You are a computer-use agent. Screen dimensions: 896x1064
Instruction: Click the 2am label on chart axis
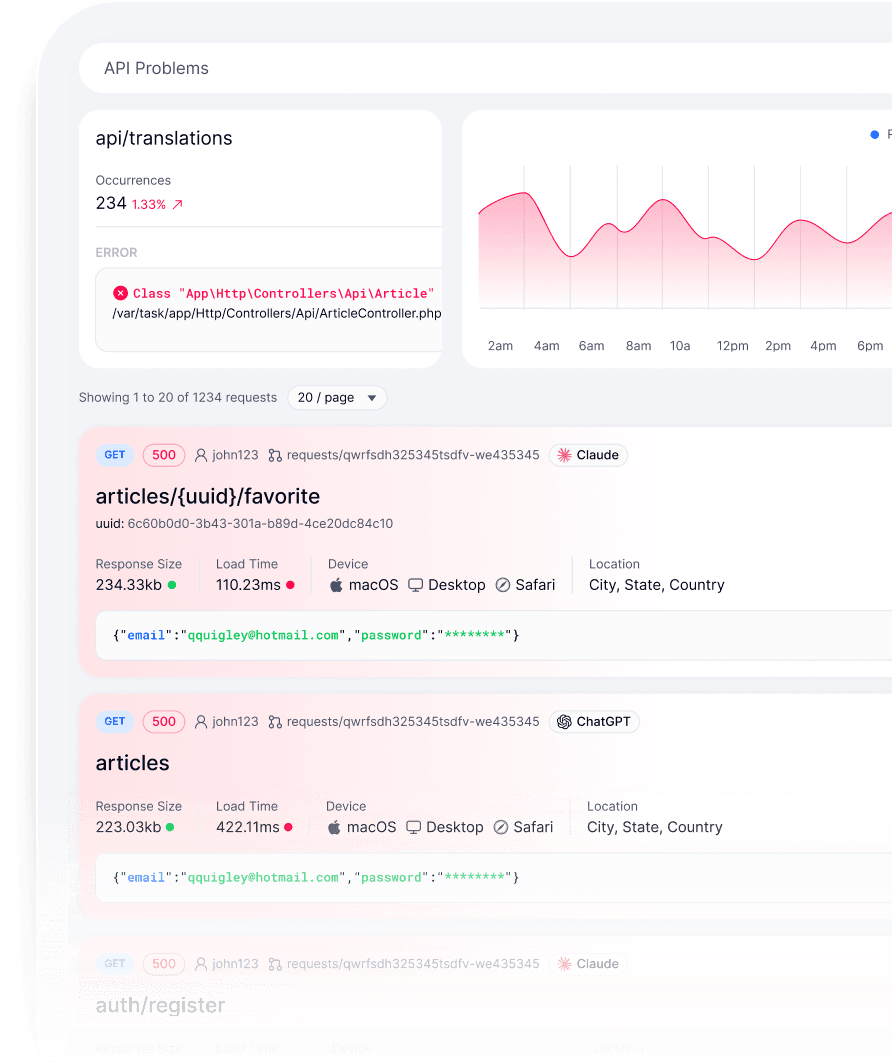[x=500, y=346]
